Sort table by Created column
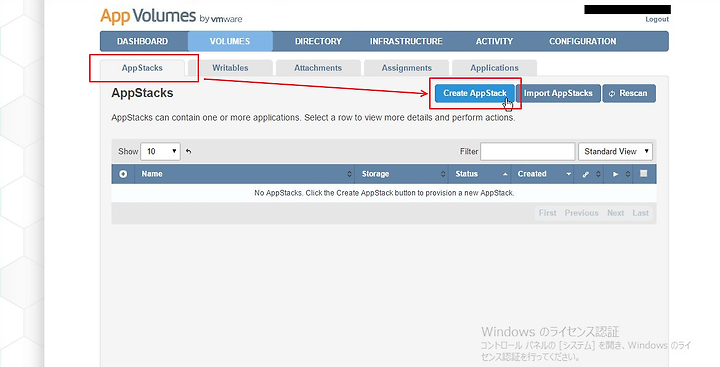Screen dimensions: 720x367 coord(542,174)
